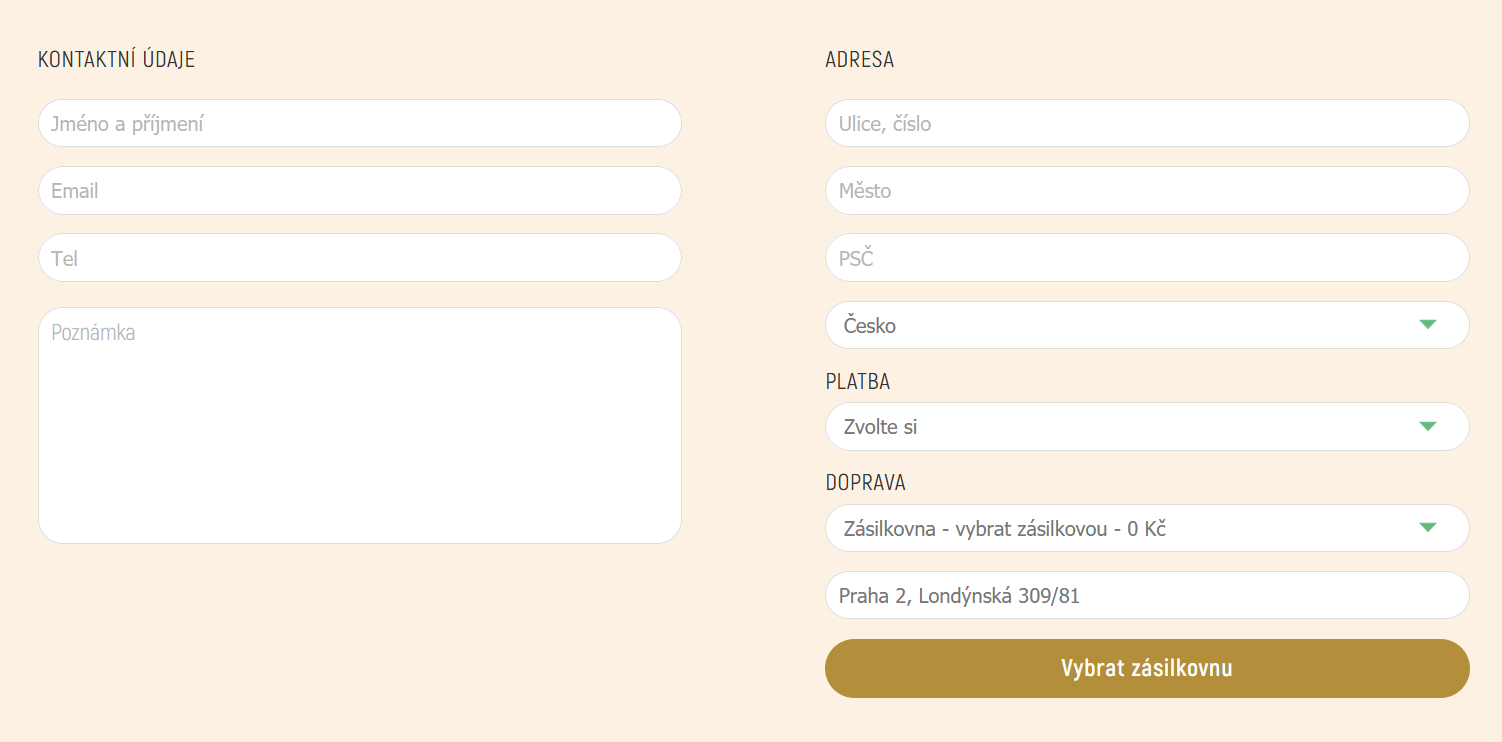
Task: Open the Česko country dropdown
Action: pos(1147,325)
